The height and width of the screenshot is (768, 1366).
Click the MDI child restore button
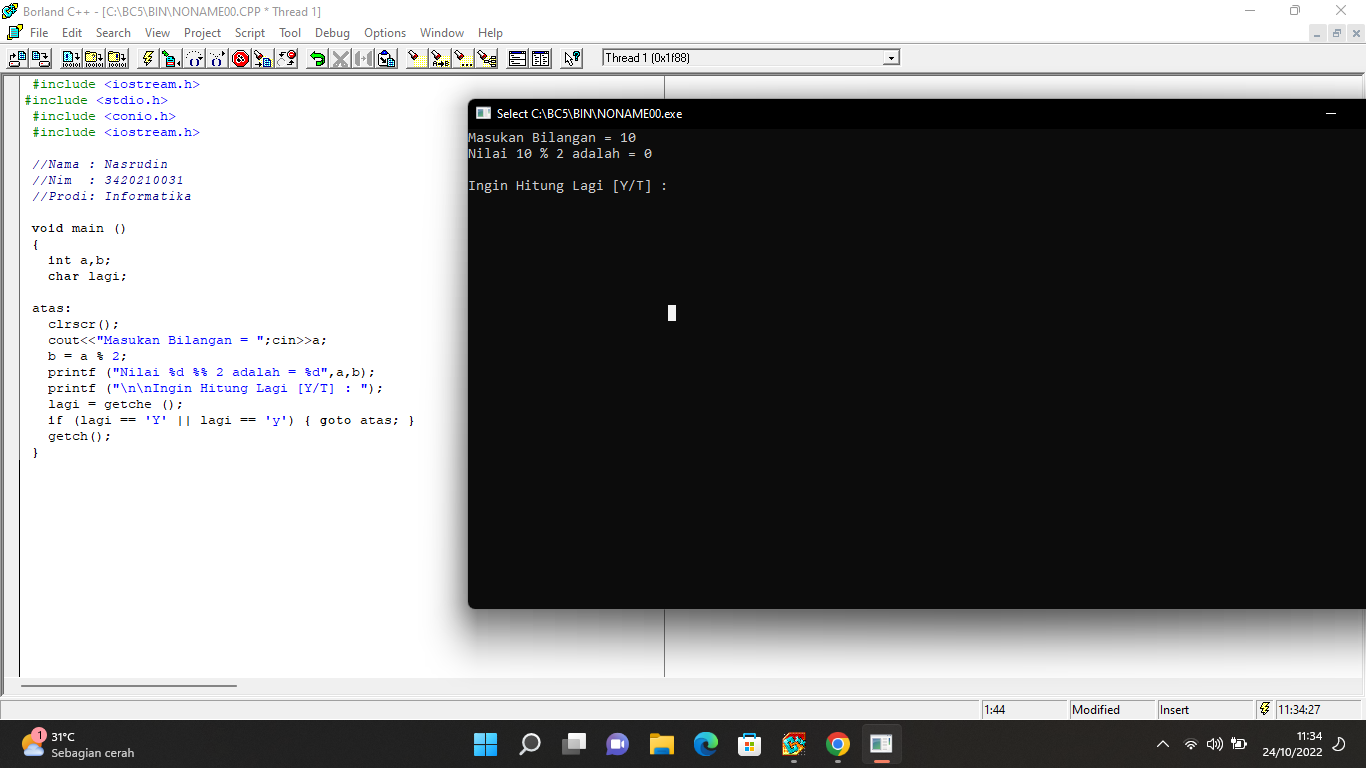click(1337, 33)
